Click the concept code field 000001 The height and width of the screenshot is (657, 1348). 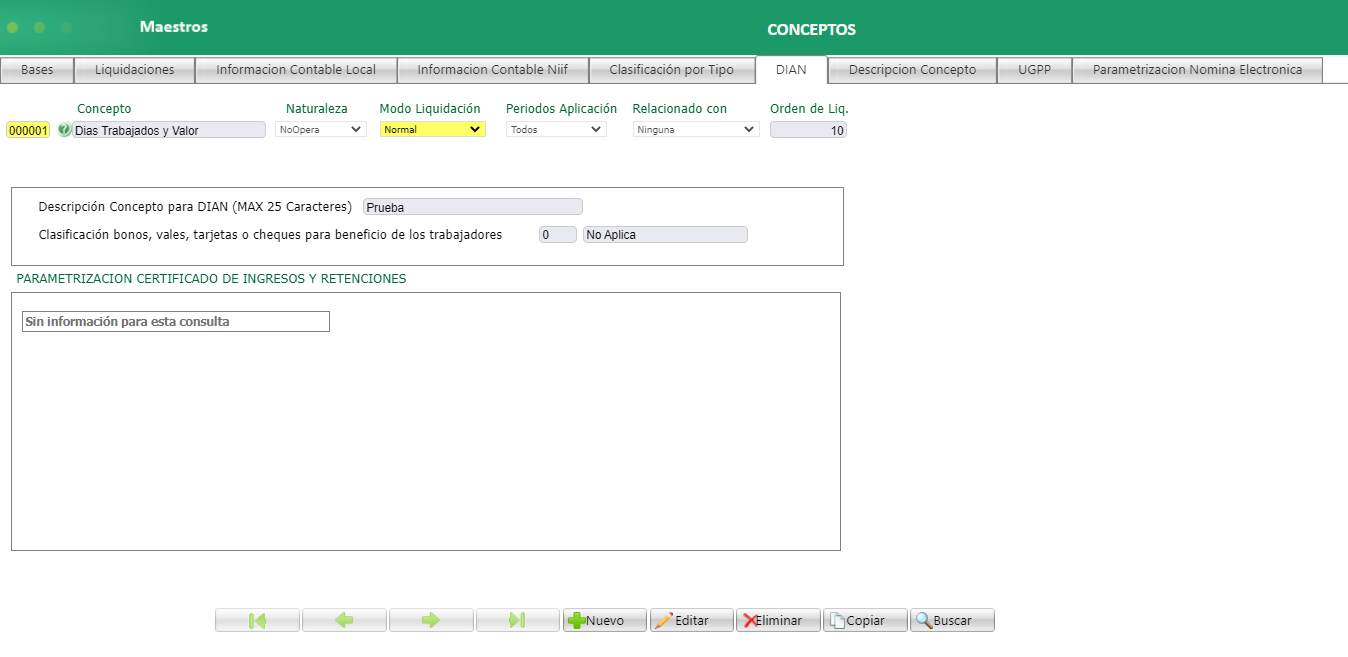pyautogui.click(x=28, y=130)
